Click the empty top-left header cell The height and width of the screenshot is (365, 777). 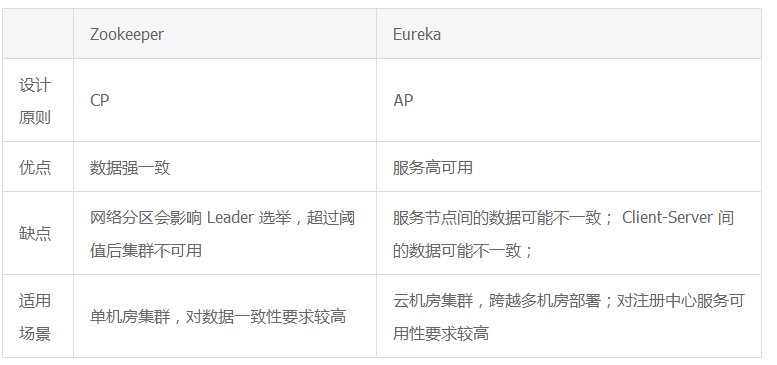pyautogui.click(x=38, y=34)
